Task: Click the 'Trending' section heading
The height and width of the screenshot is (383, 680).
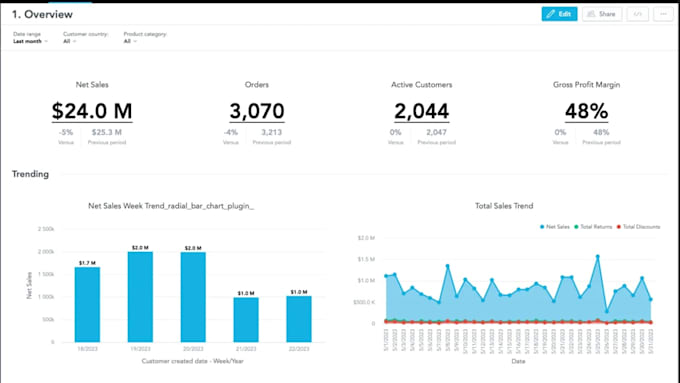Action: (x=30, y=174)
